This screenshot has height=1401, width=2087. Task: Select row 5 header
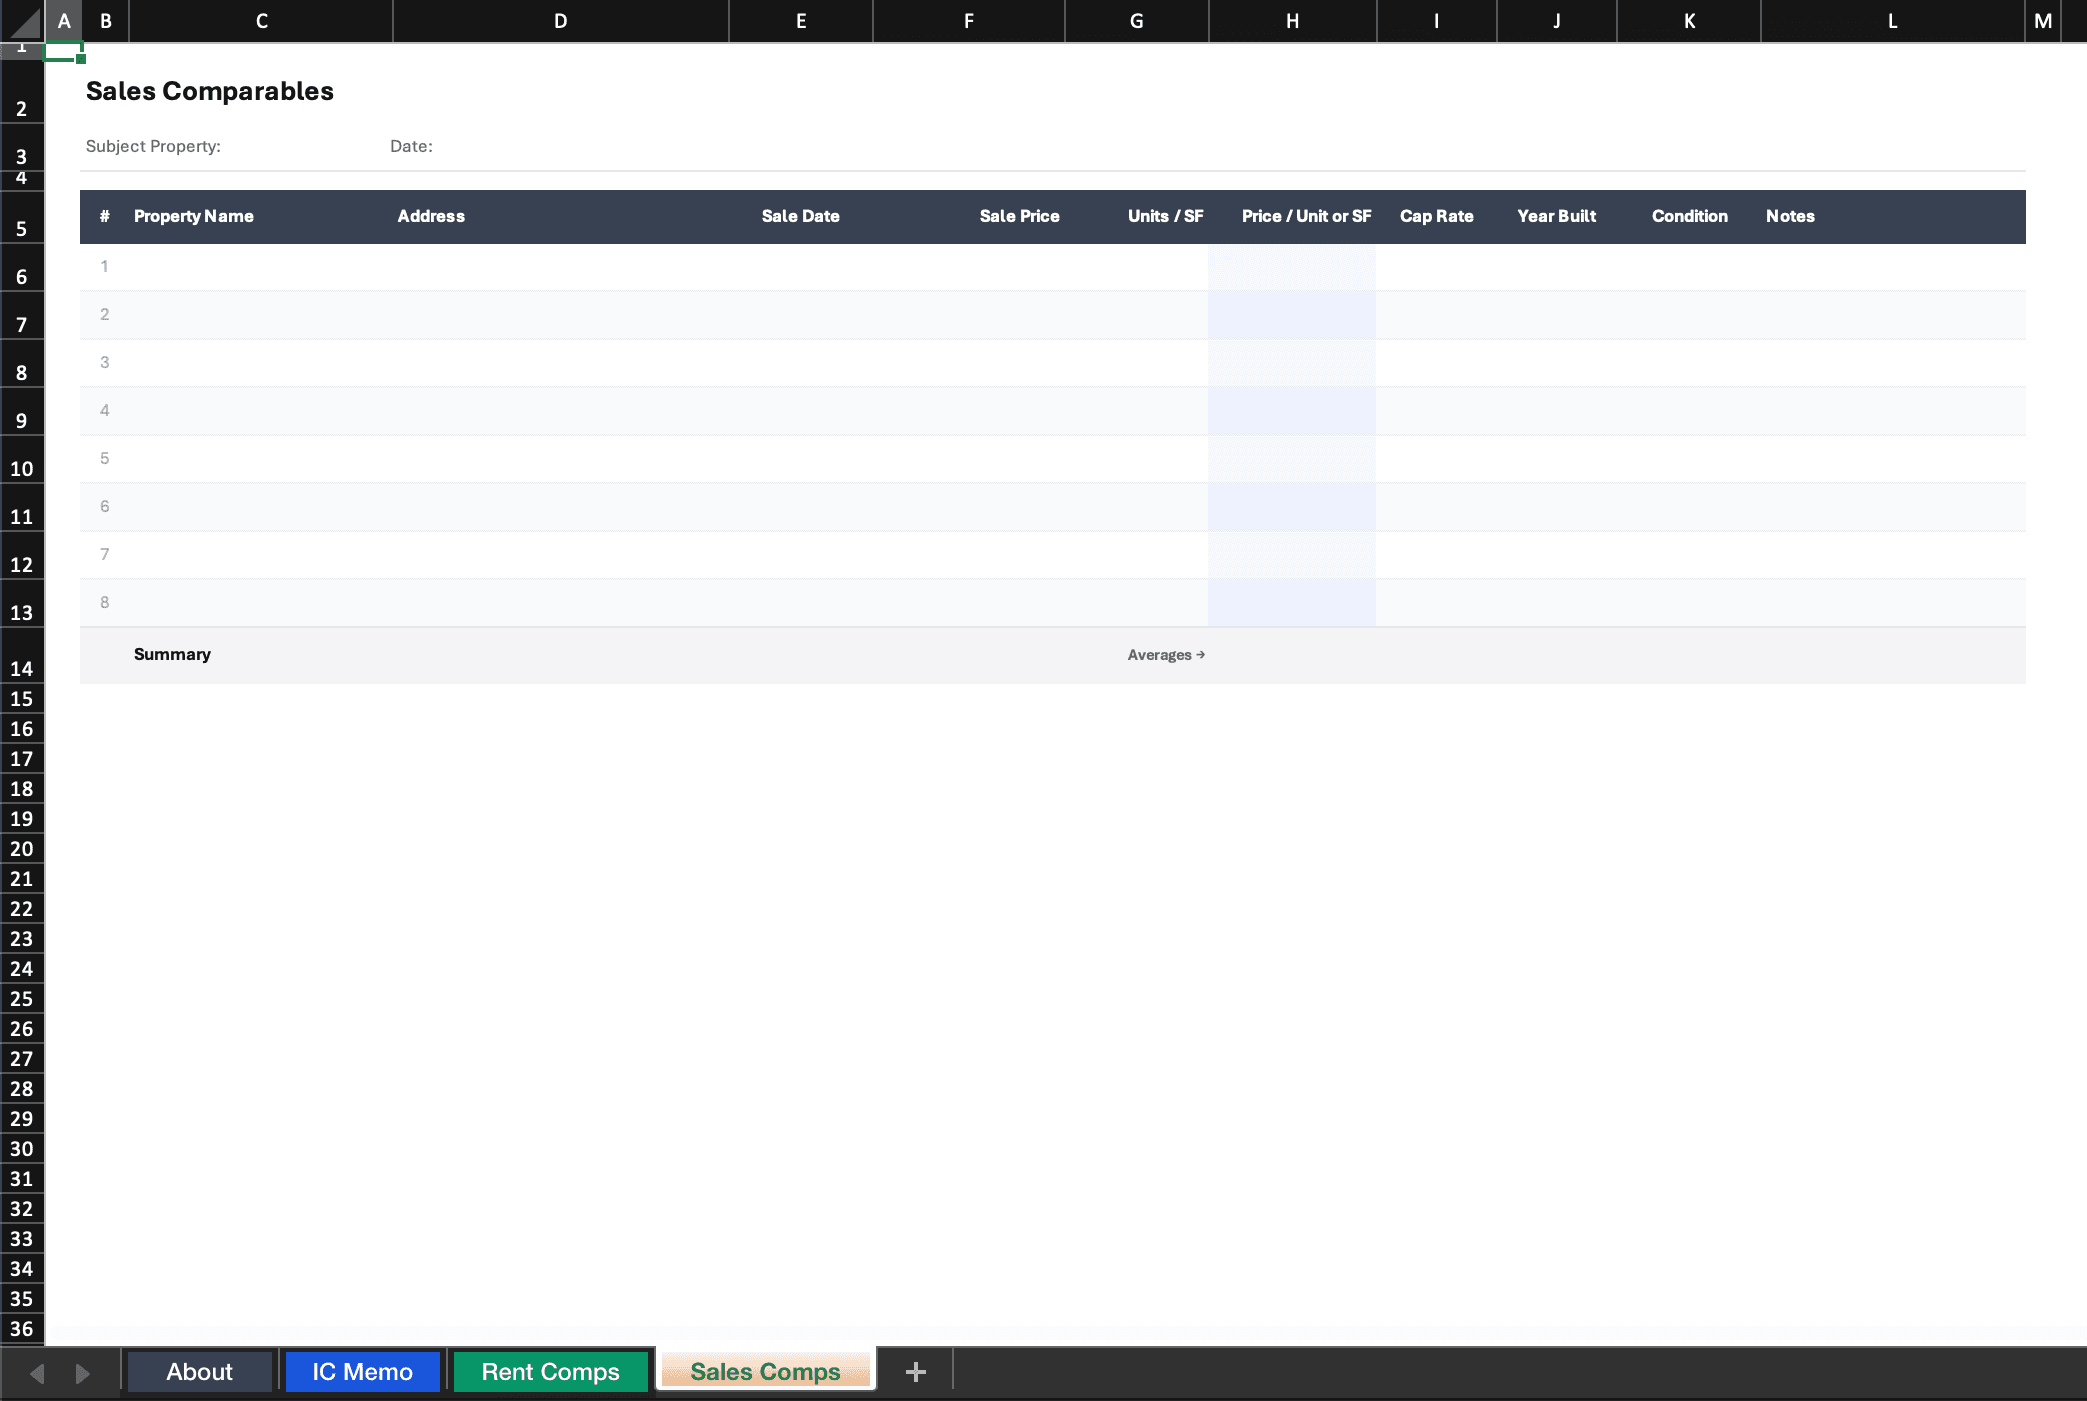click(21, 228)
